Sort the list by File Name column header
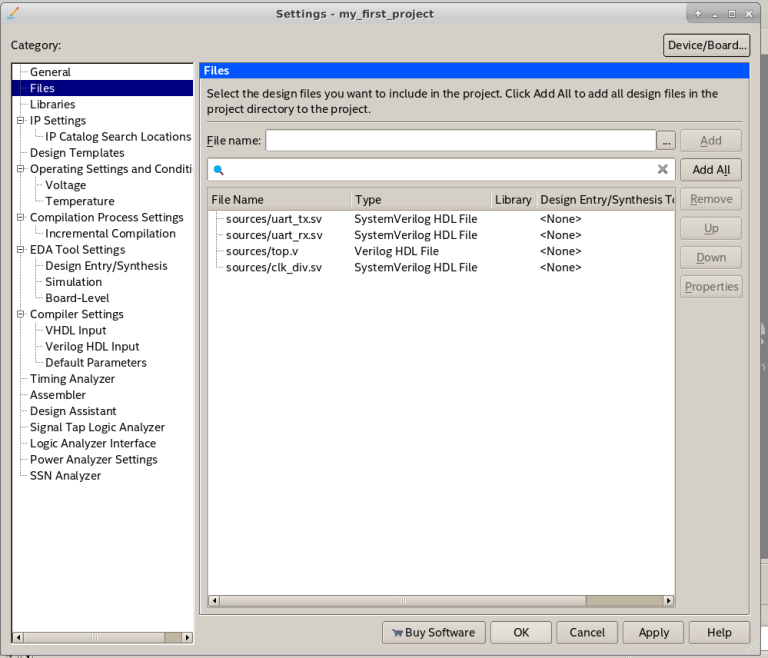This screenshot has width=768, height=658. 279,199
